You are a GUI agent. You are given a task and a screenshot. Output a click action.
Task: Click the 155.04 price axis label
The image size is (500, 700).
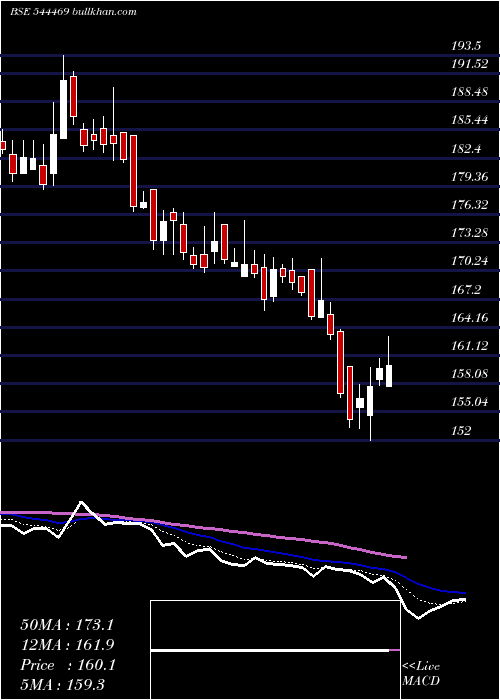(469, 402)
